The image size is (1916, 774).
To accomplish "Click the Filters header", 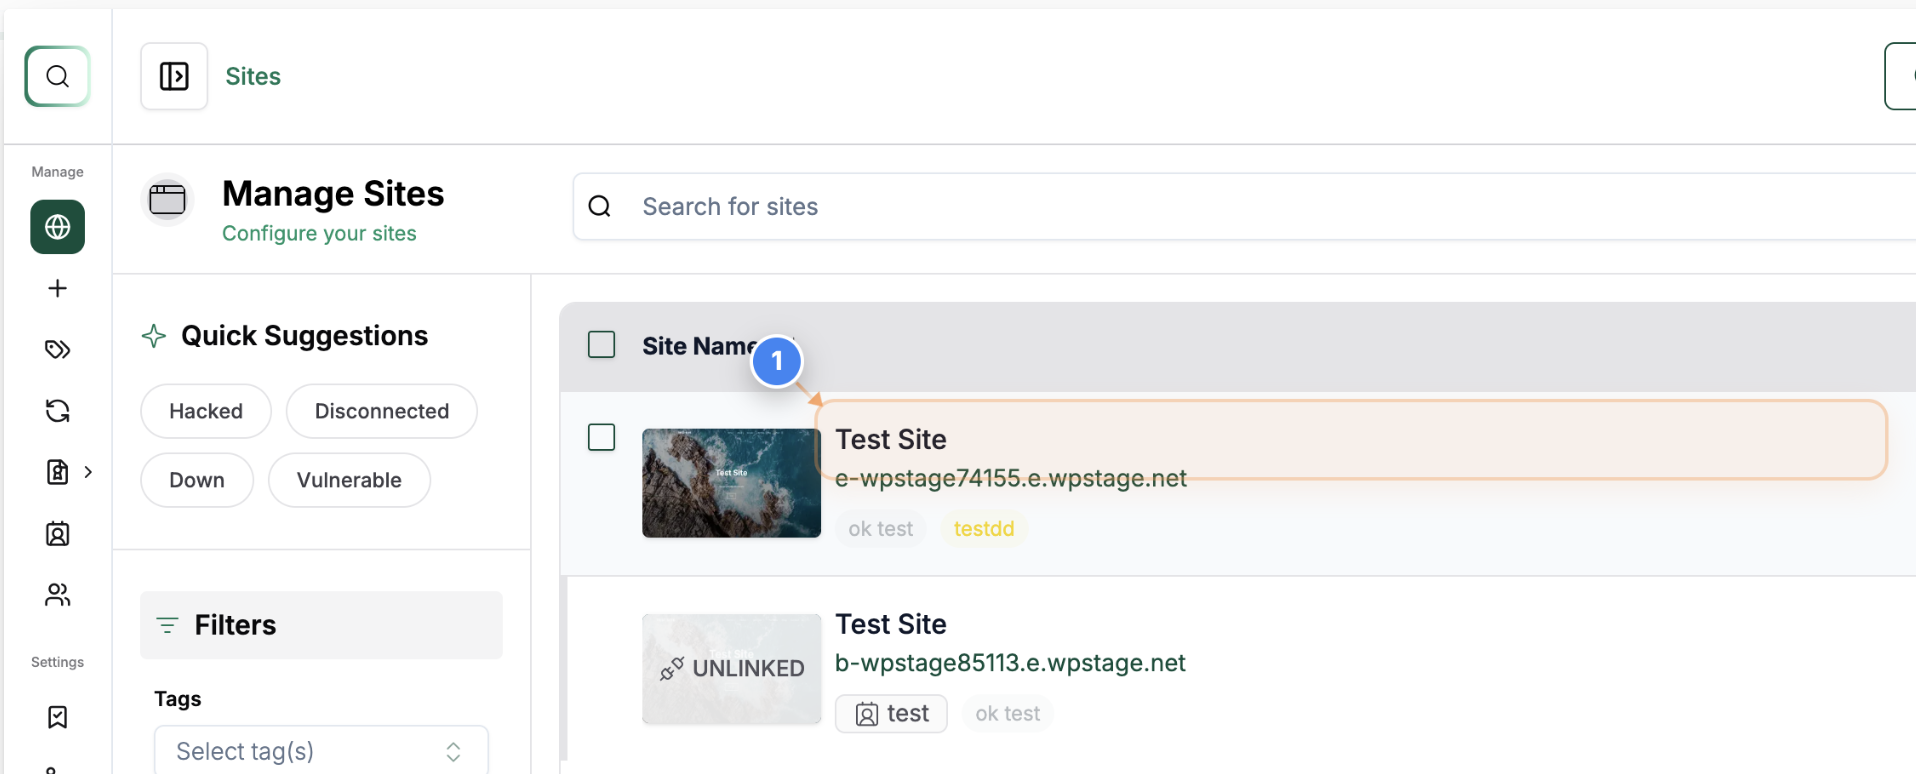I will (321, 625).
